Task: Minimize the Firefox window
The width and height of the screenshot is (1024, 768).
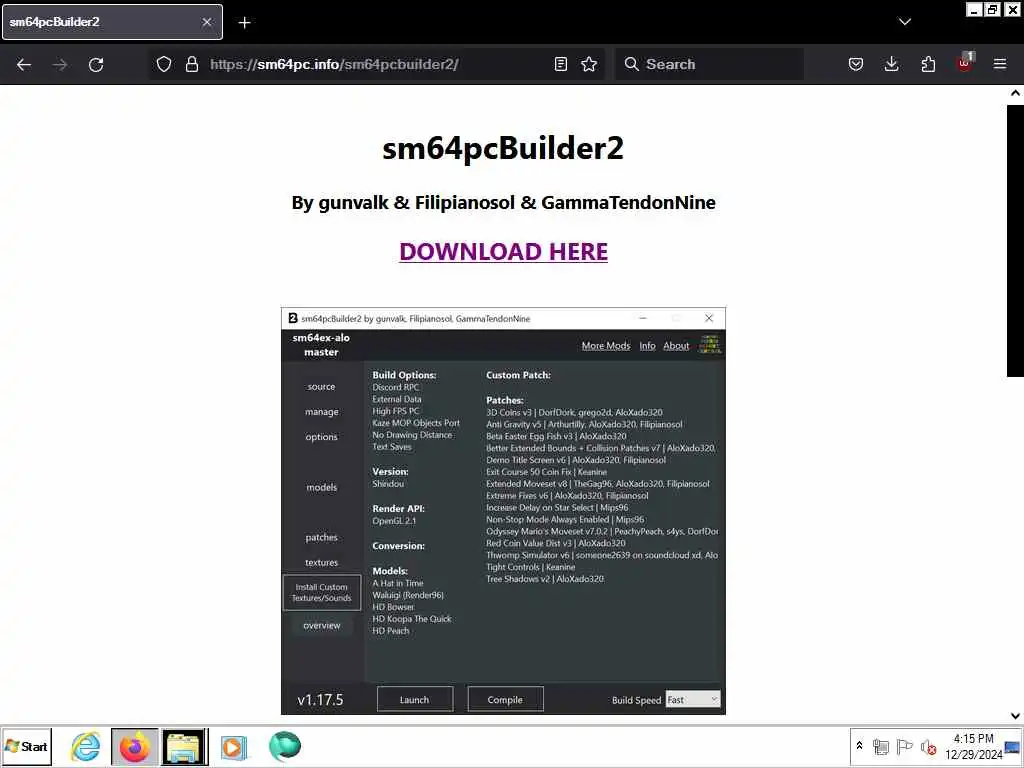Action: click(x=974, y=9)
